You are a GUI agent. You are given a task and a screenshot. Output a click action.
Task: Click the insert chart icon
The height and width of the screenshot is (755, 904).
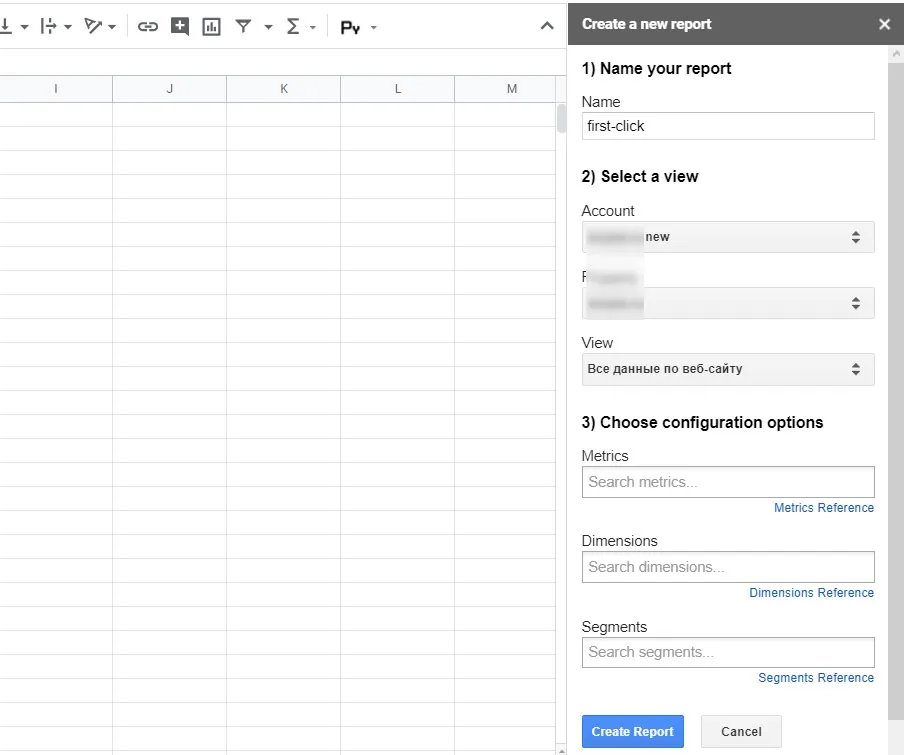coord(212,27)
